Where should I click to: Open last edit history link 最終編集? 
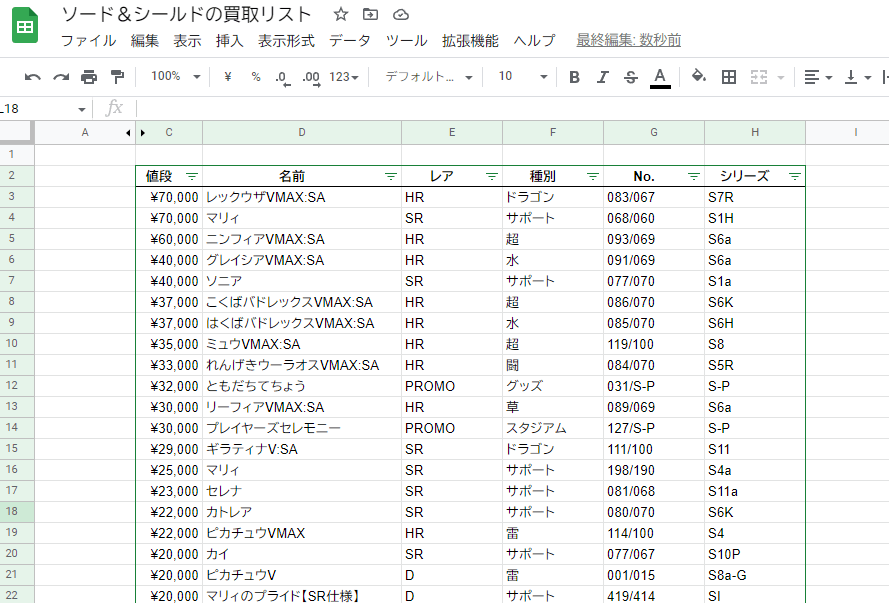[628, 40]
